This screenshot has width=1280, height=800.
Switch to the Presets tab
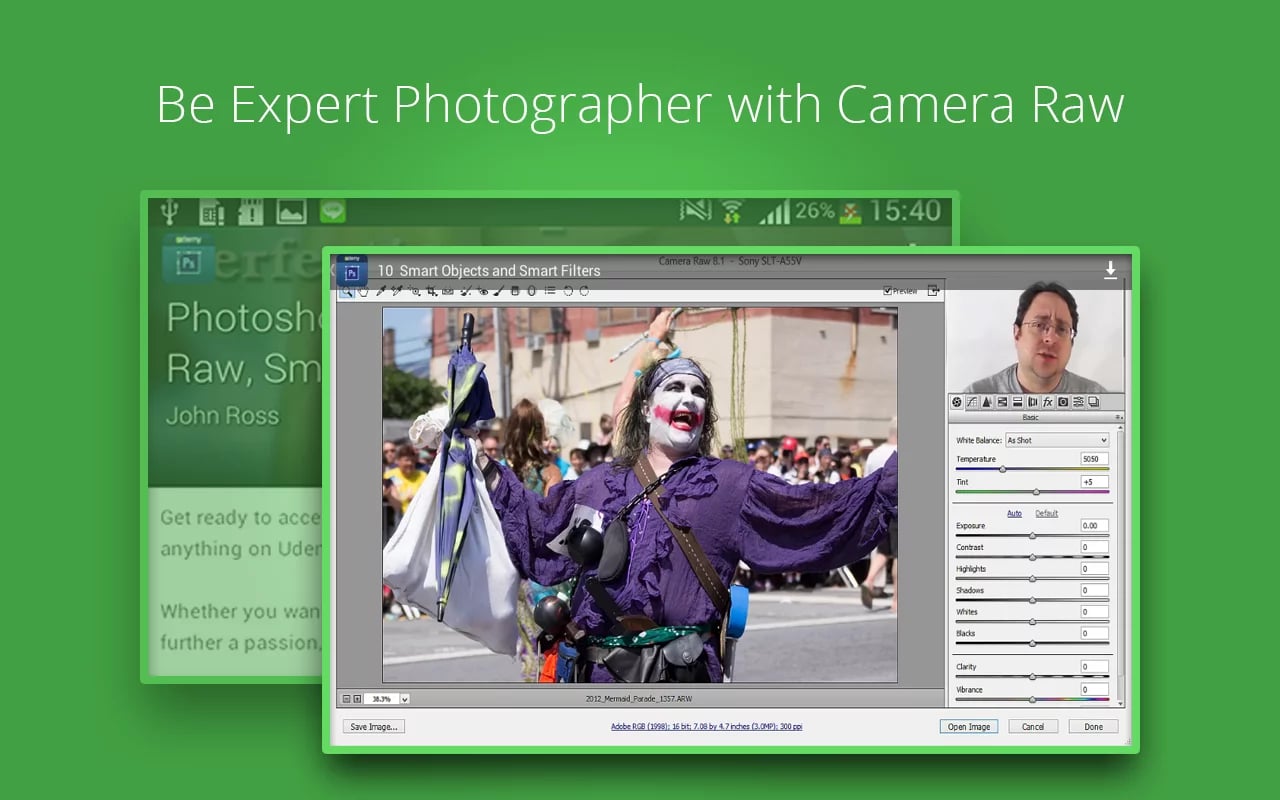(x=1078, y=402)
